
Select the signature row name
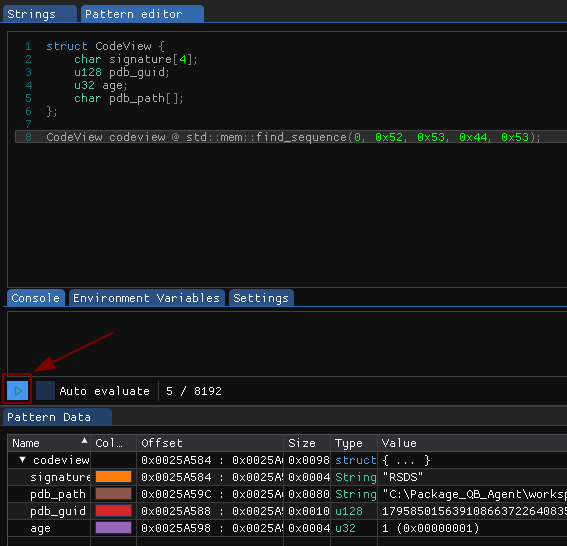[x=60, y=477]
